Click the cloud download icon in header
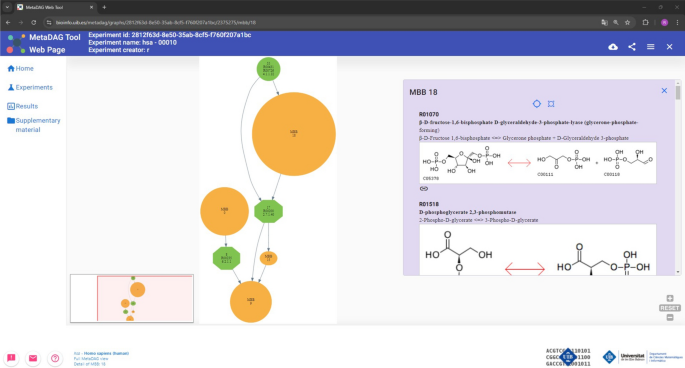 613,47
